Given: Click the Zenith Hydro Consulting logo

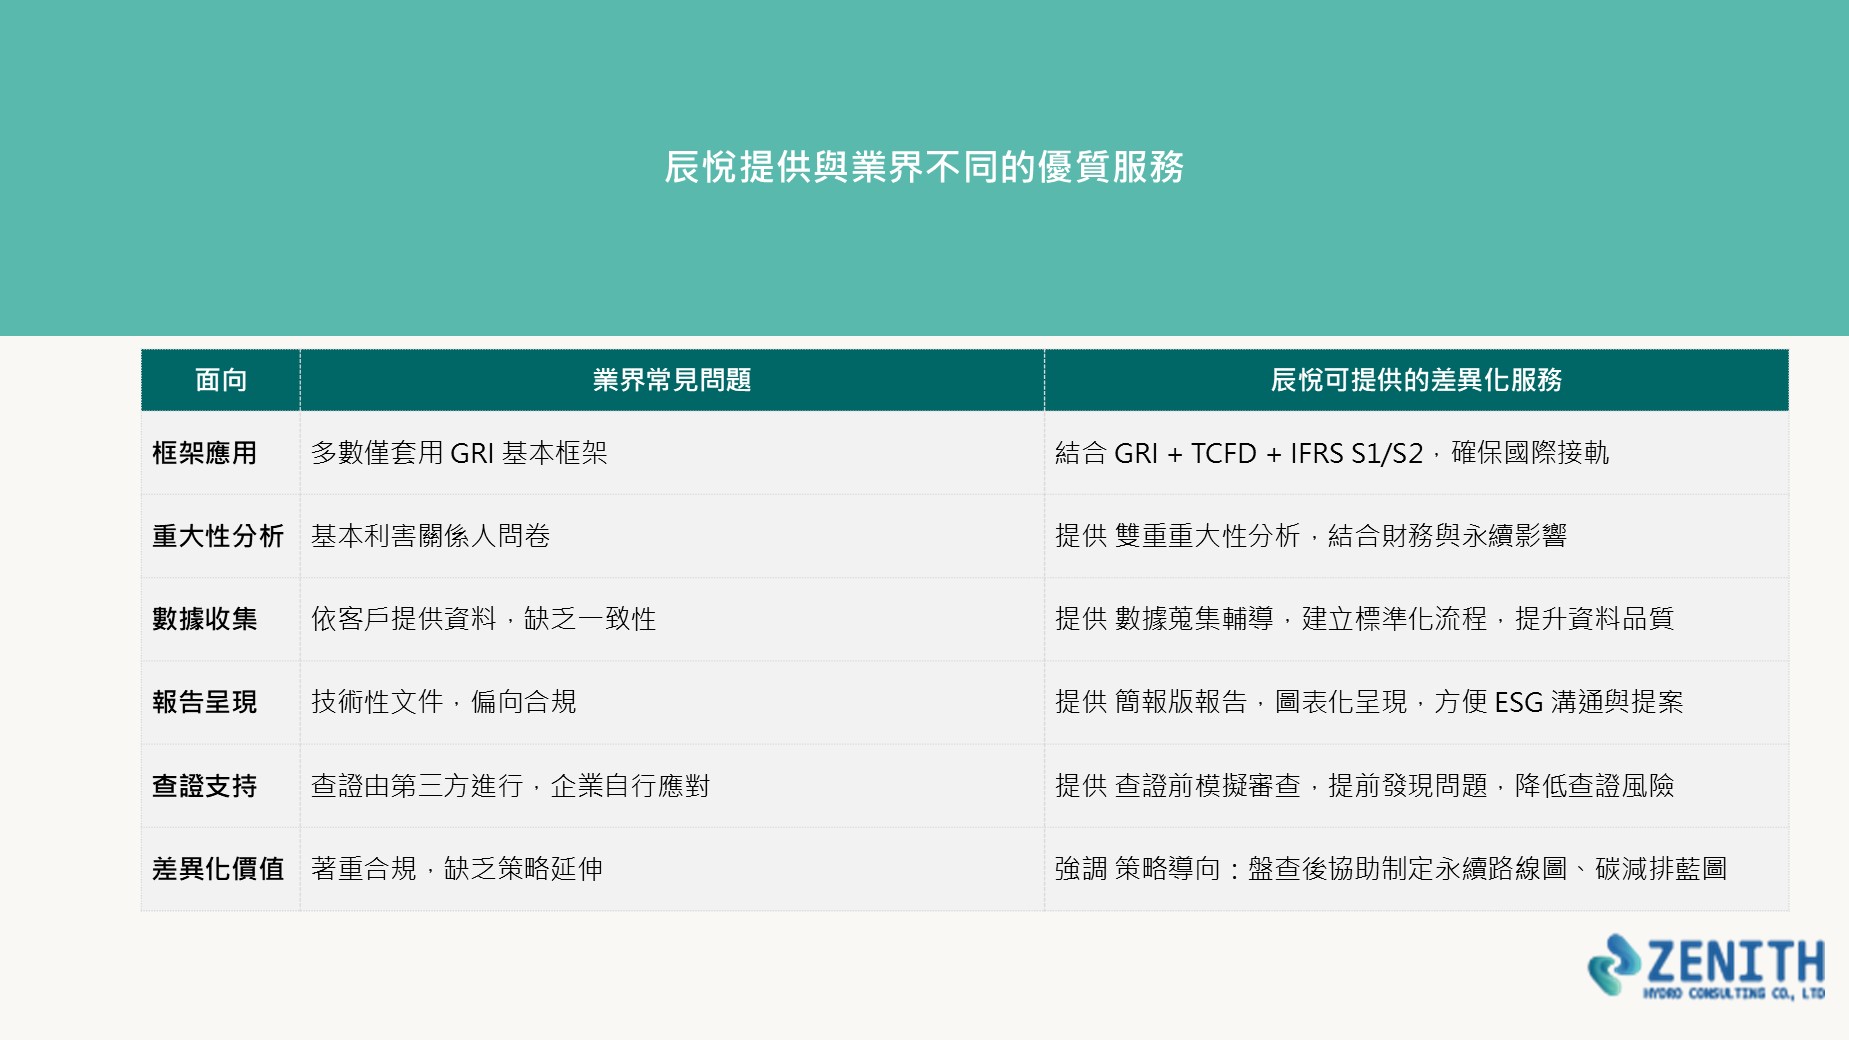Looking at the screenshot, I should tap(1706, 966).
